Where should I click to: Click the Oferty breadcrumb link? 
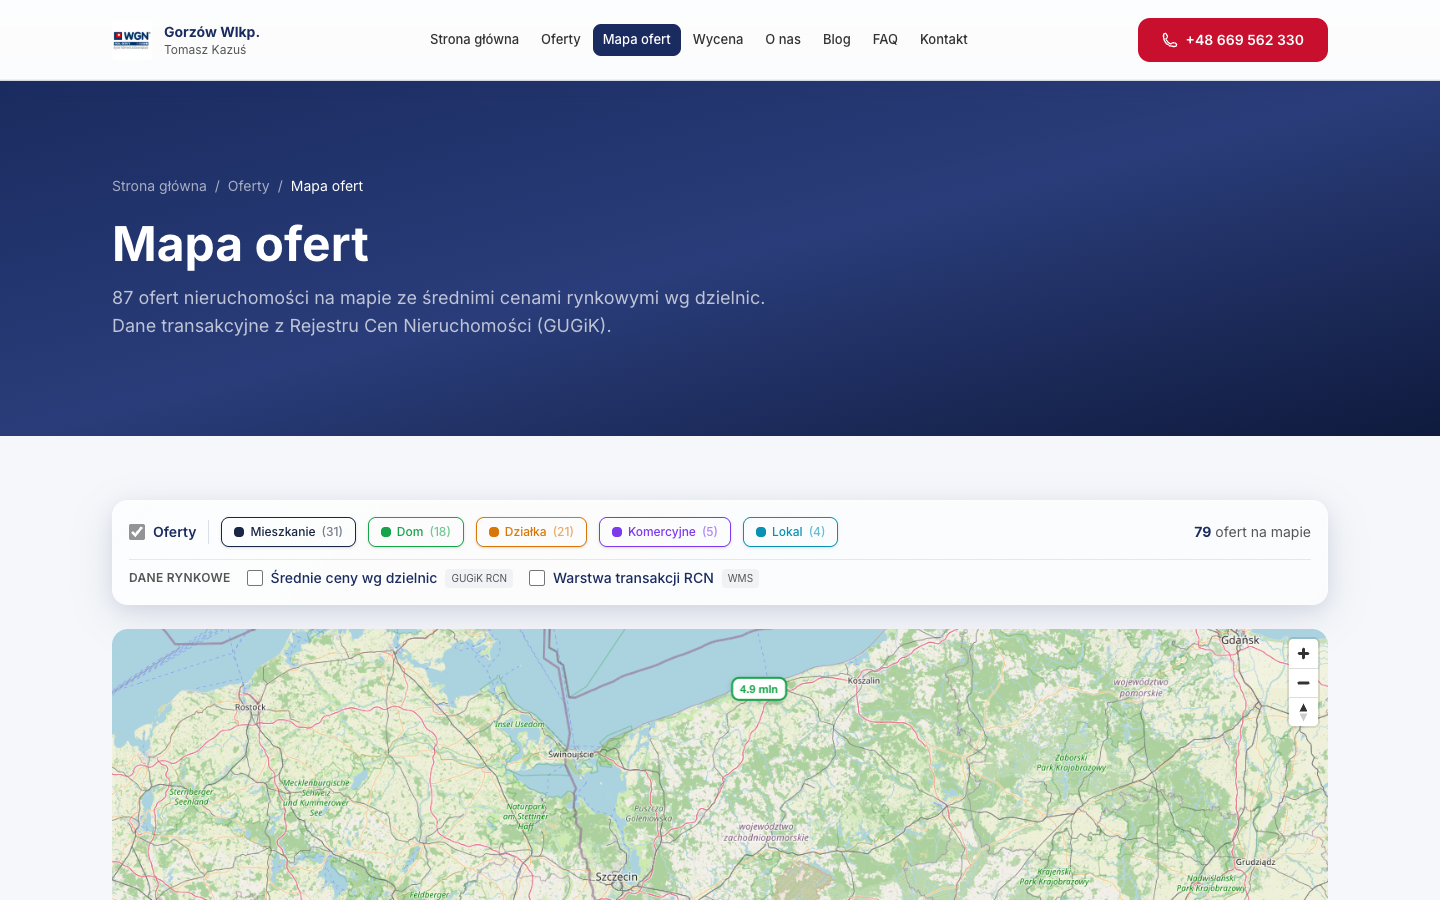pyautogui.click(x=248, y=186)
